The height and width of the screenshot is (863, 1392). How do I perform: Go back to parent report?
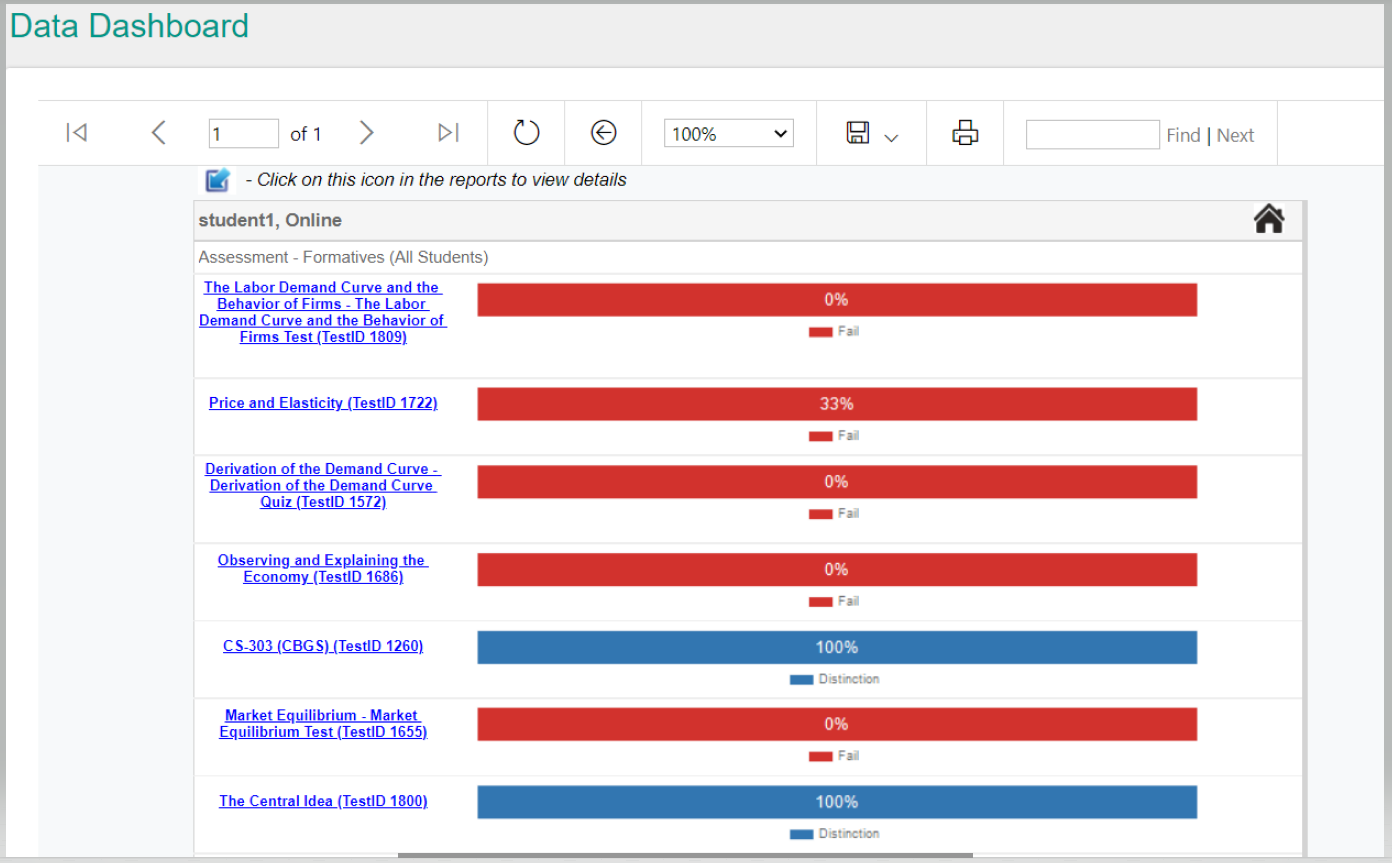(x=603, y=133)
